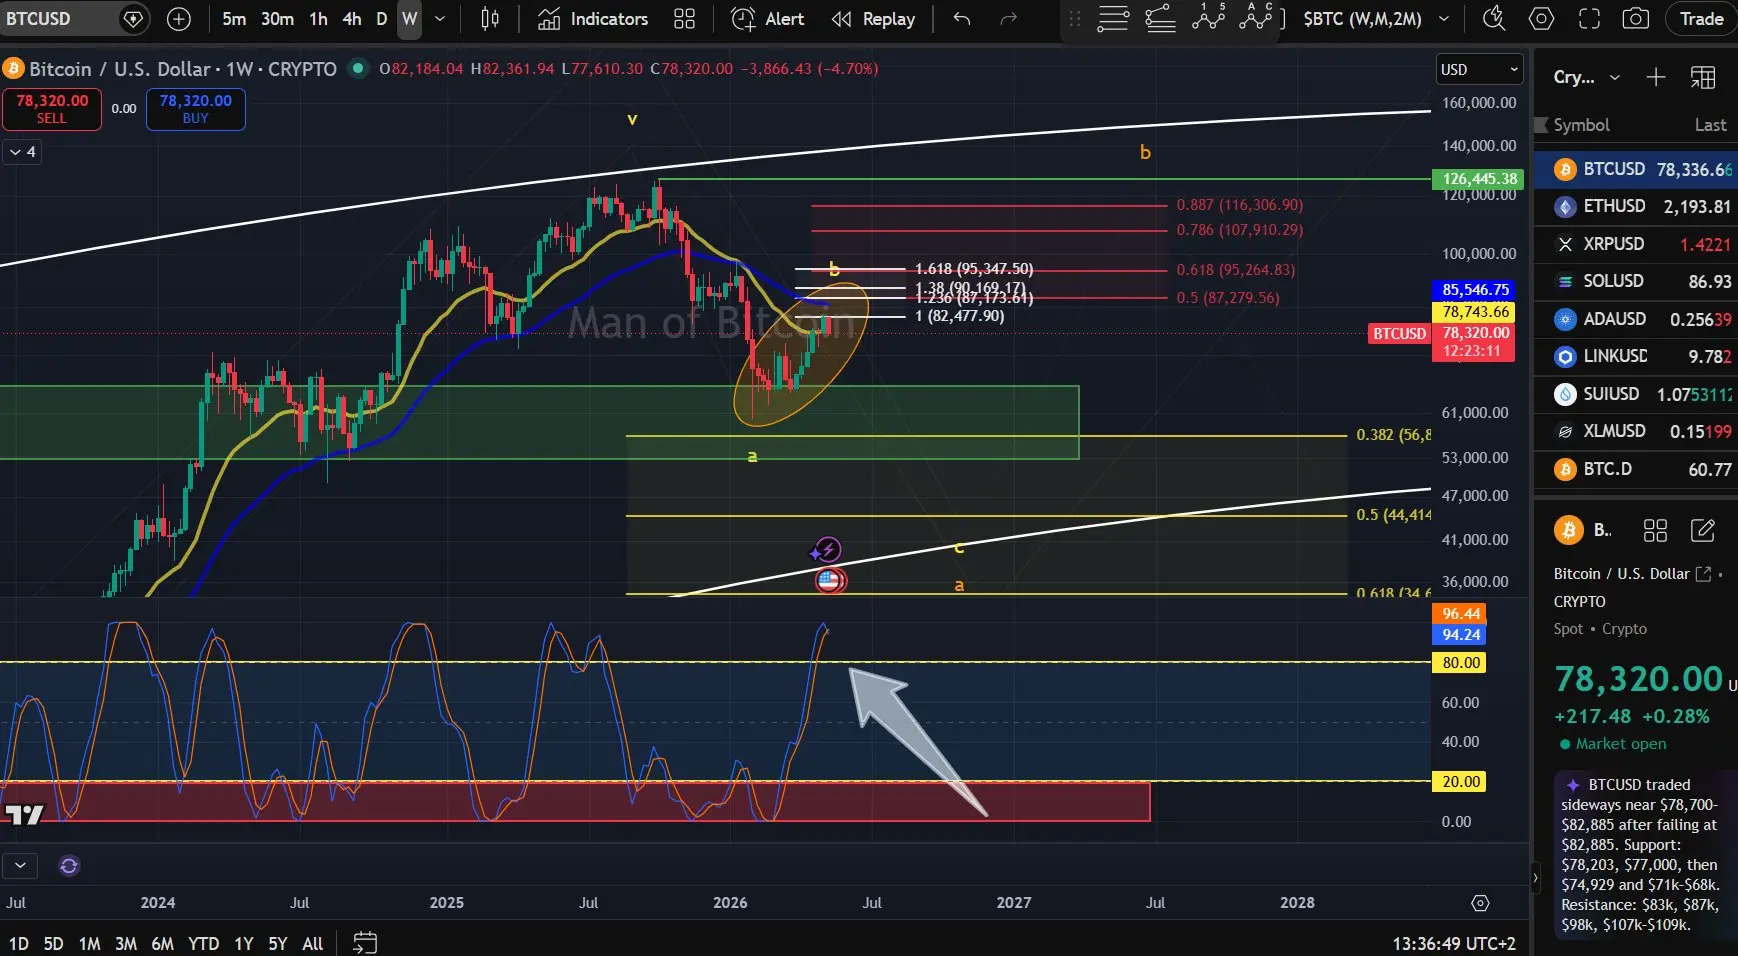Add symbol to watchlist plus icon

coord(1656,77)
